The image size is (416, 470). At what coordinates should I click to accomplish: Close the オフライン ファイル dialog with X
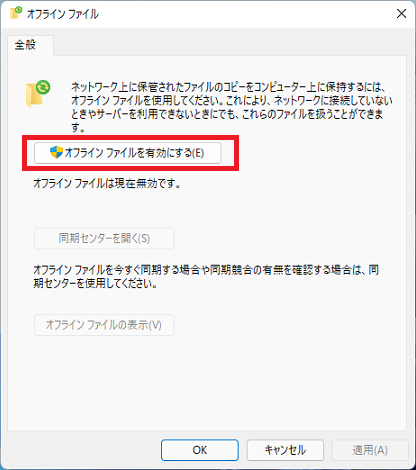tap(401, 14)
